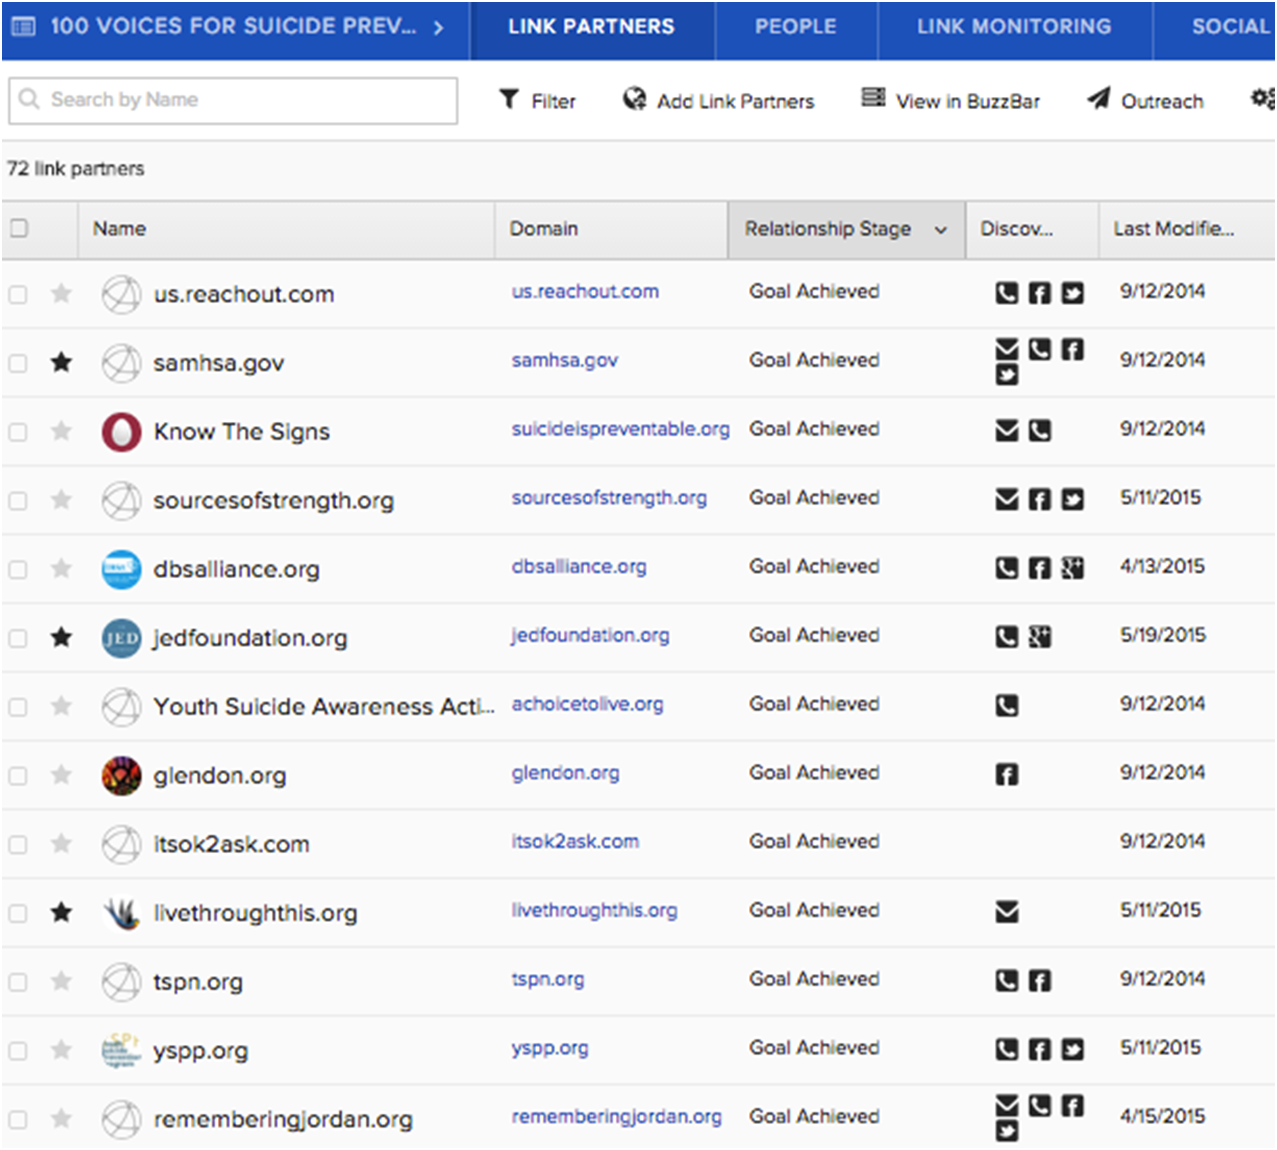Click the View in BuzzBar icon

(x=873, y=98)
